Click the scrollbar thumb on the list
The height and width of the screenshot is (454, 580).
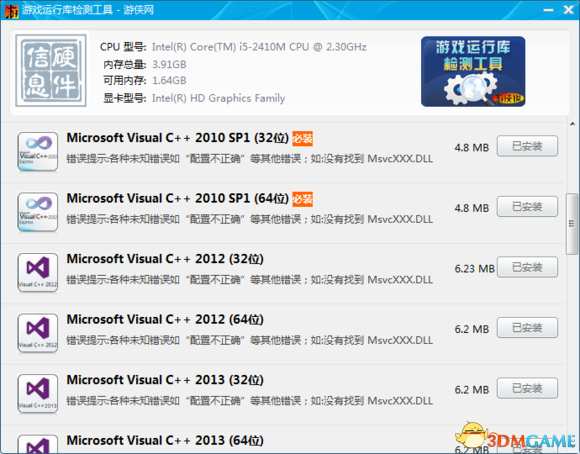[572, 223]
